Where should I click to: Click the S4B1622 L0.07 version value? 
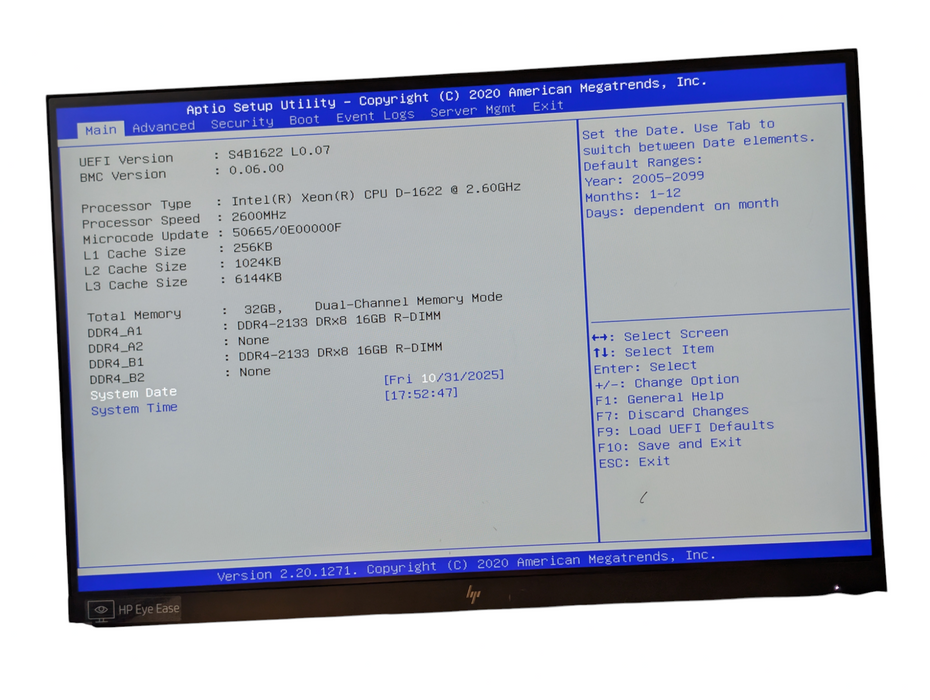pyautogui.click(x=279, y=152)
